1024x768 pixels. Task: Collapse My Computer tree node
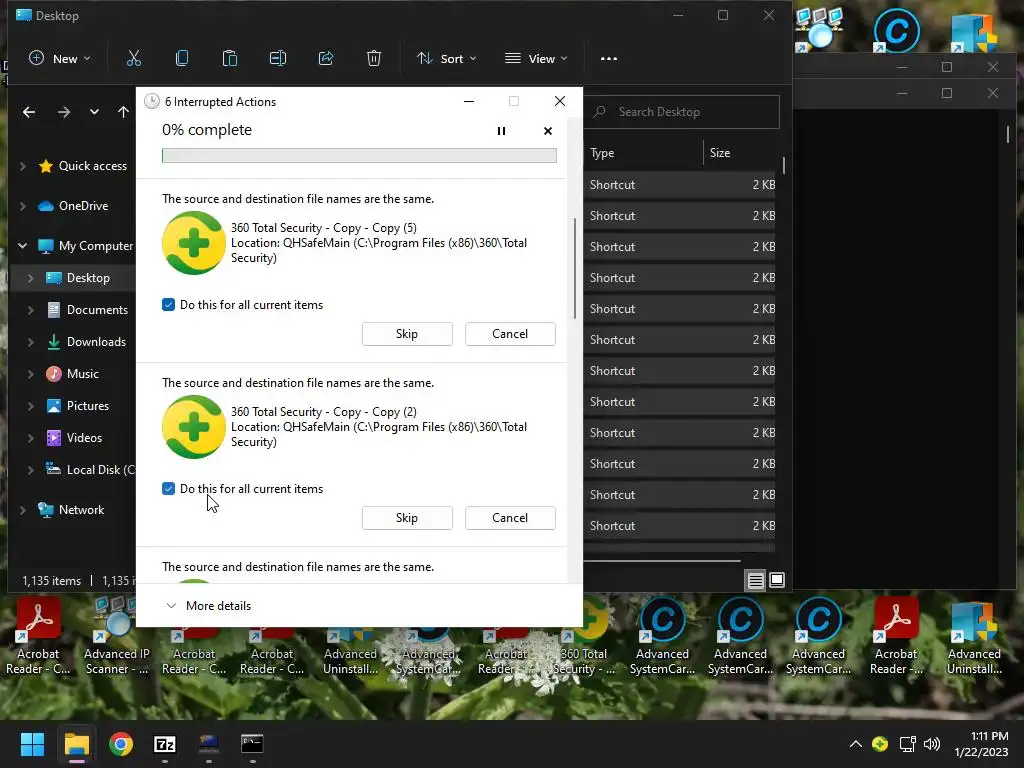[x=23, y=246]
